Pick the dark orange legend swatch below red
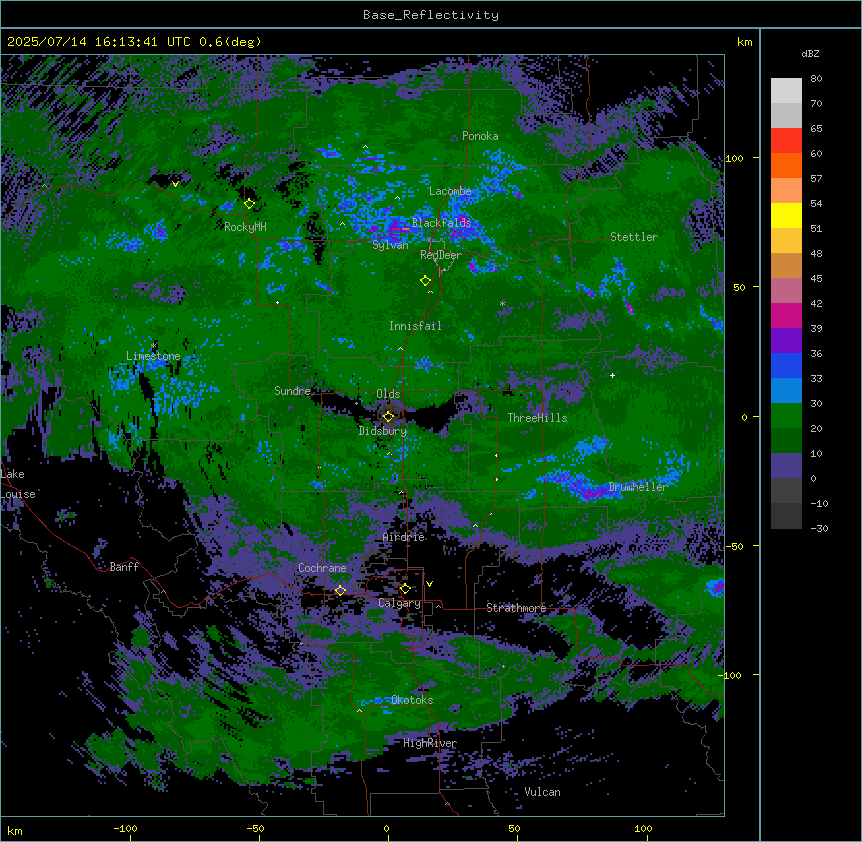Image resolution: width=862 pixels, height=842 pixels. coord(786,165)
